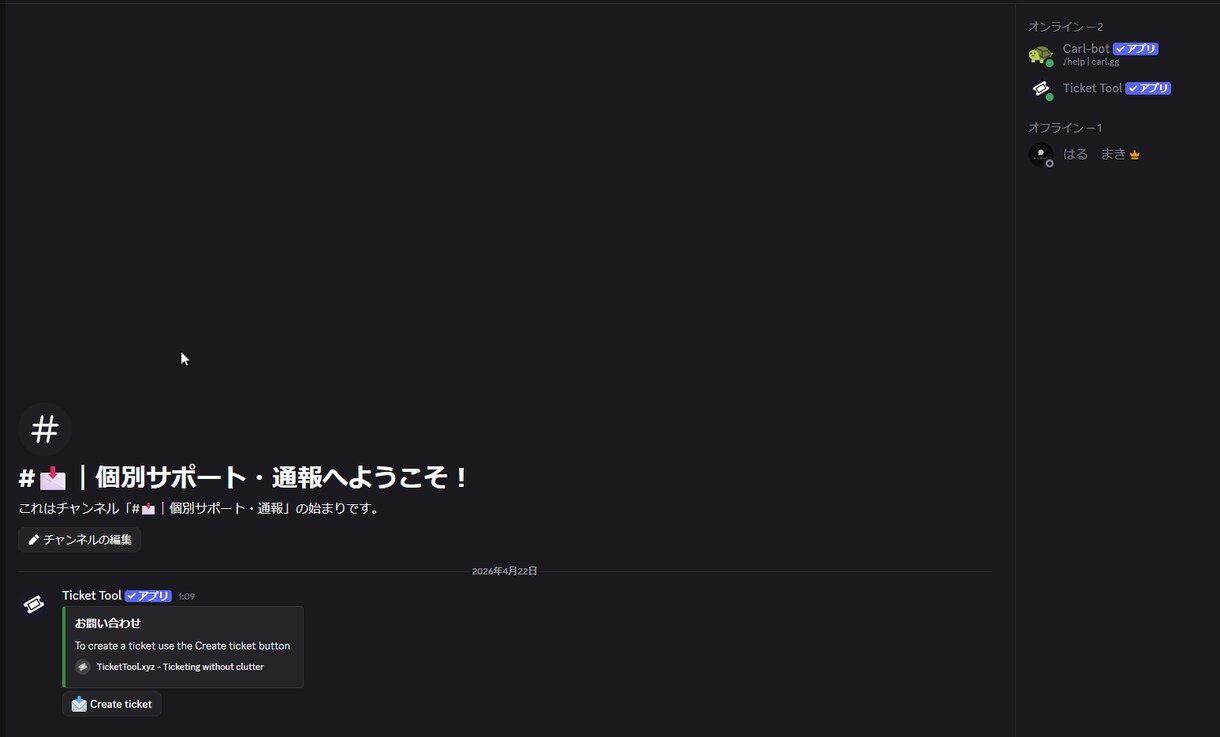Click the crown icon beside はる まき
Image resolution: width=1220 pixels, height=737 pixels.
(1135, 155)
